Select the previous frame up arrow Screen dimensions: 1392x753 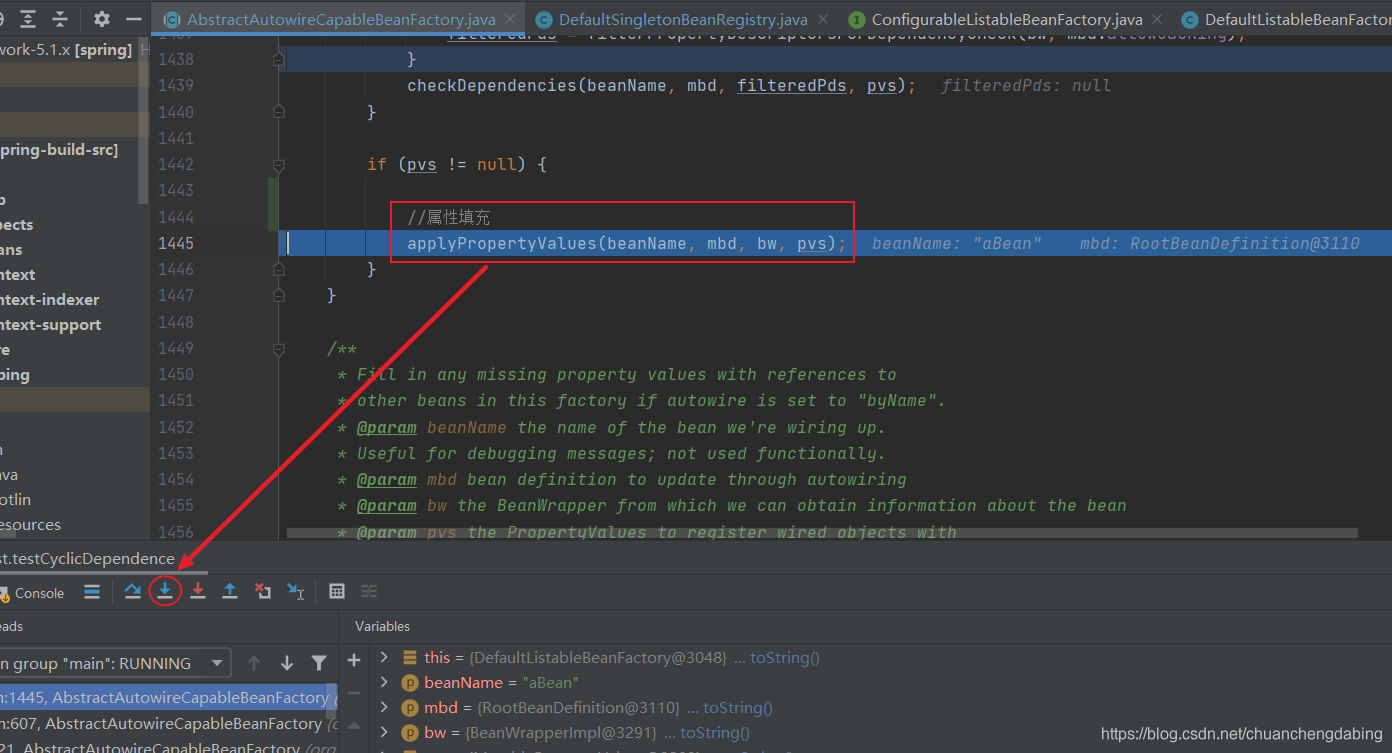click(x=254, y=662)
